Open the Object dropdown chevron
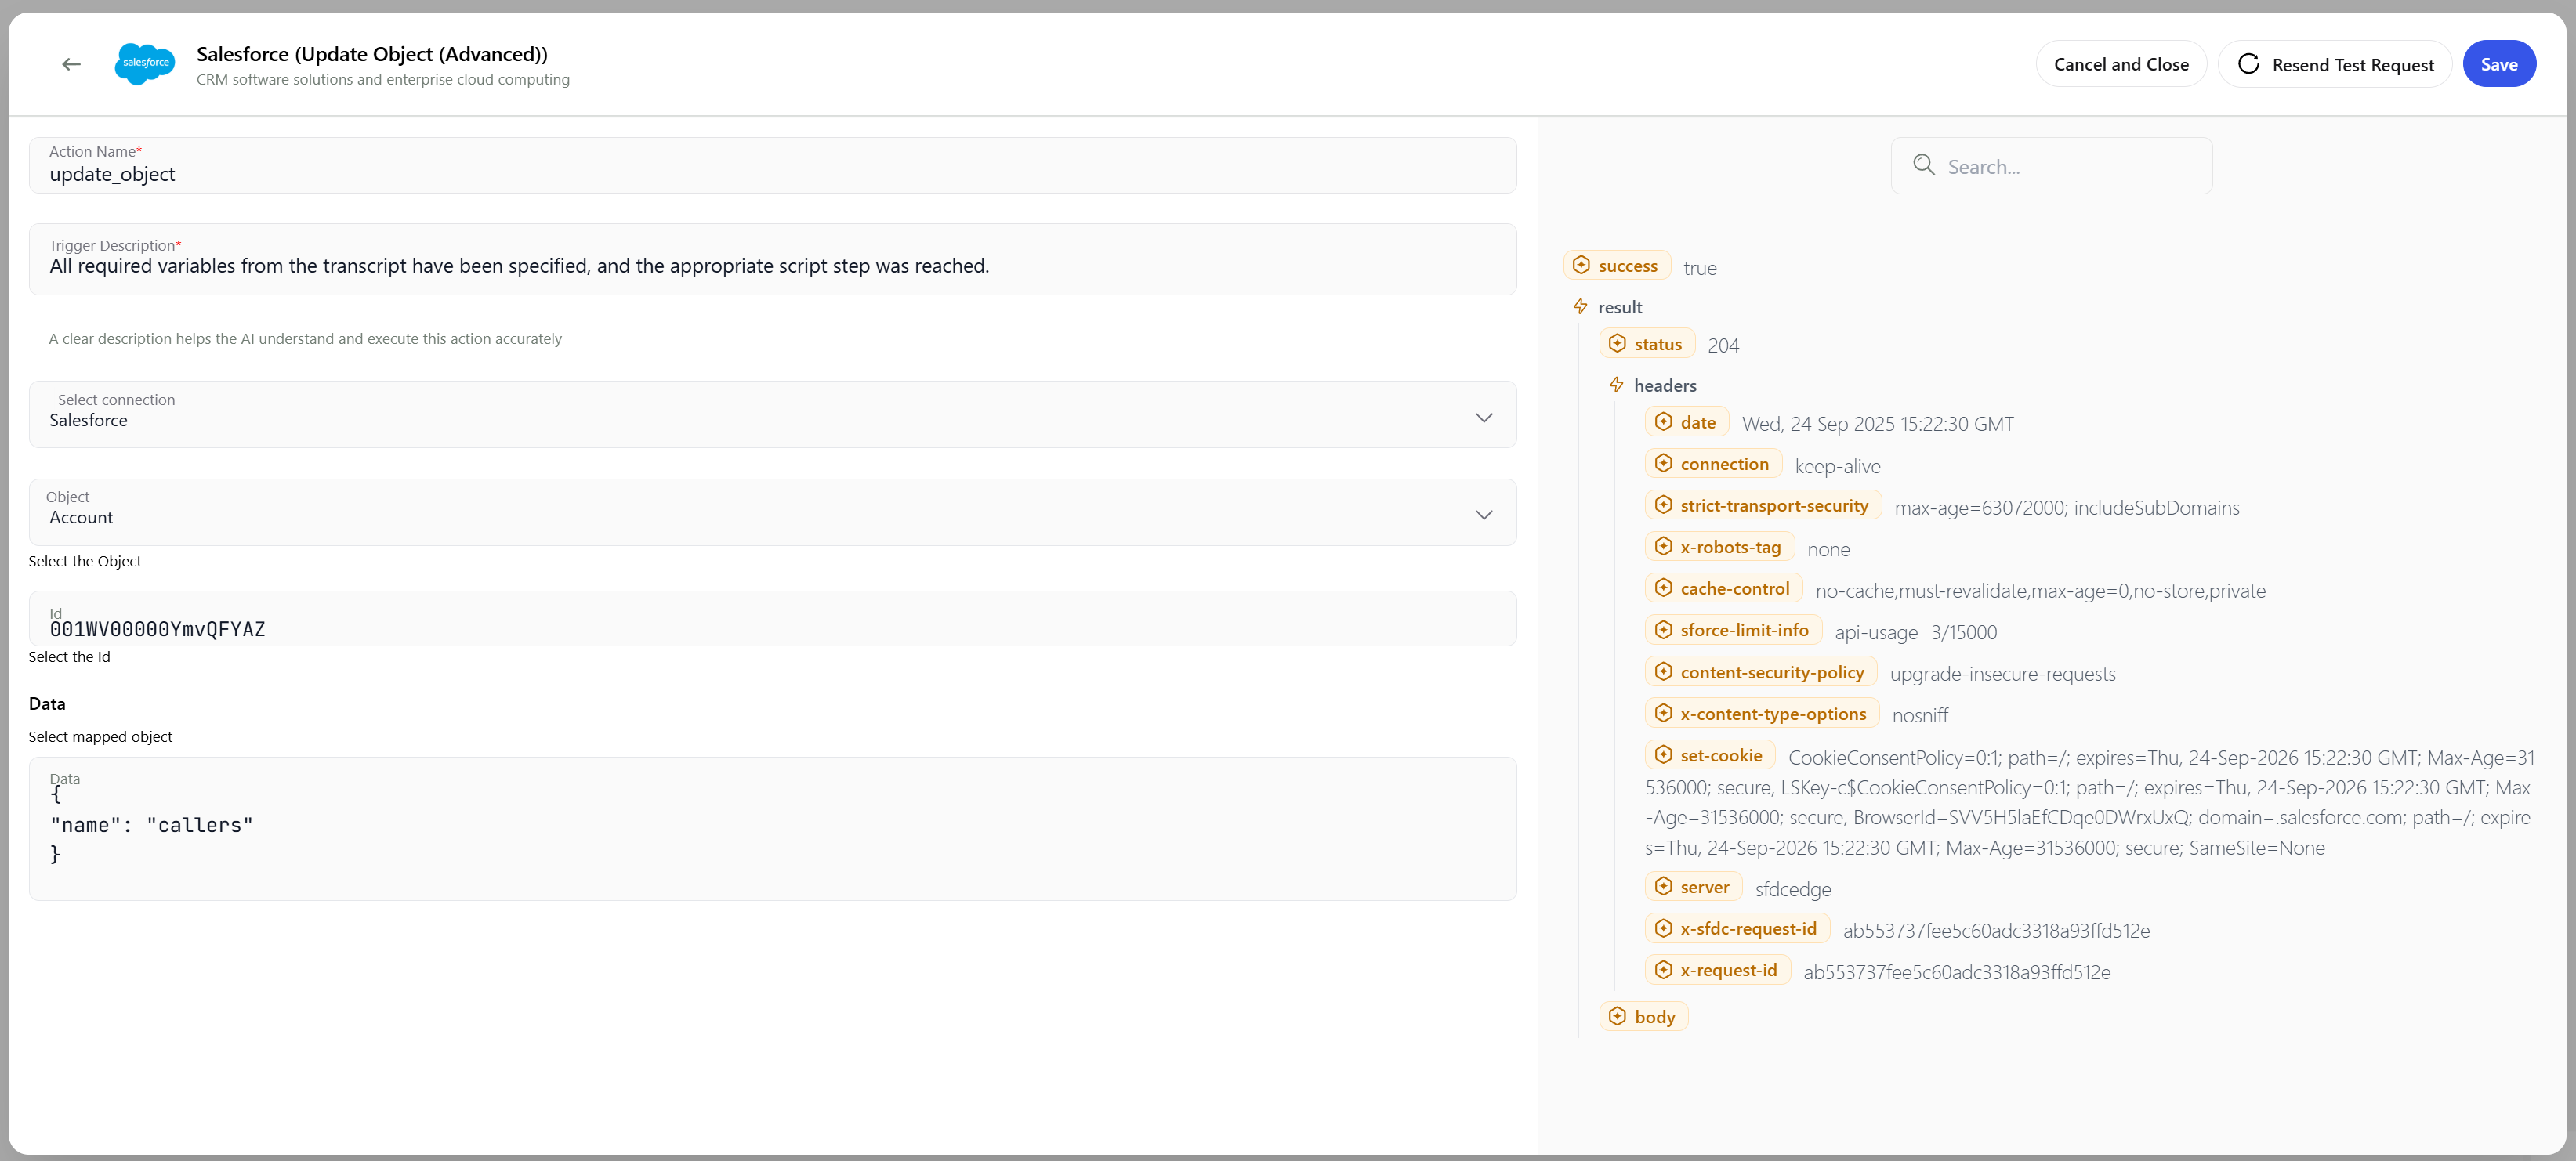 pos(1483,514)
